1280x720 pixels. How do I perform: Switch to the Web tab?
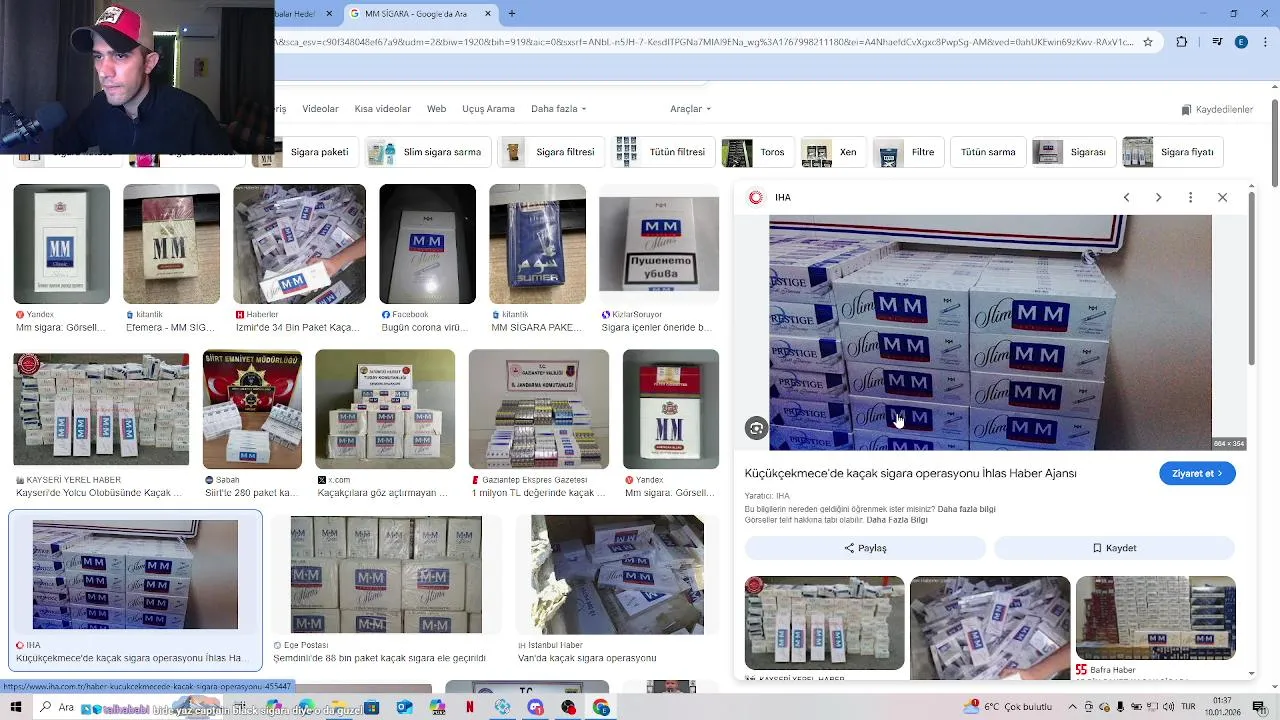[436, 109]
